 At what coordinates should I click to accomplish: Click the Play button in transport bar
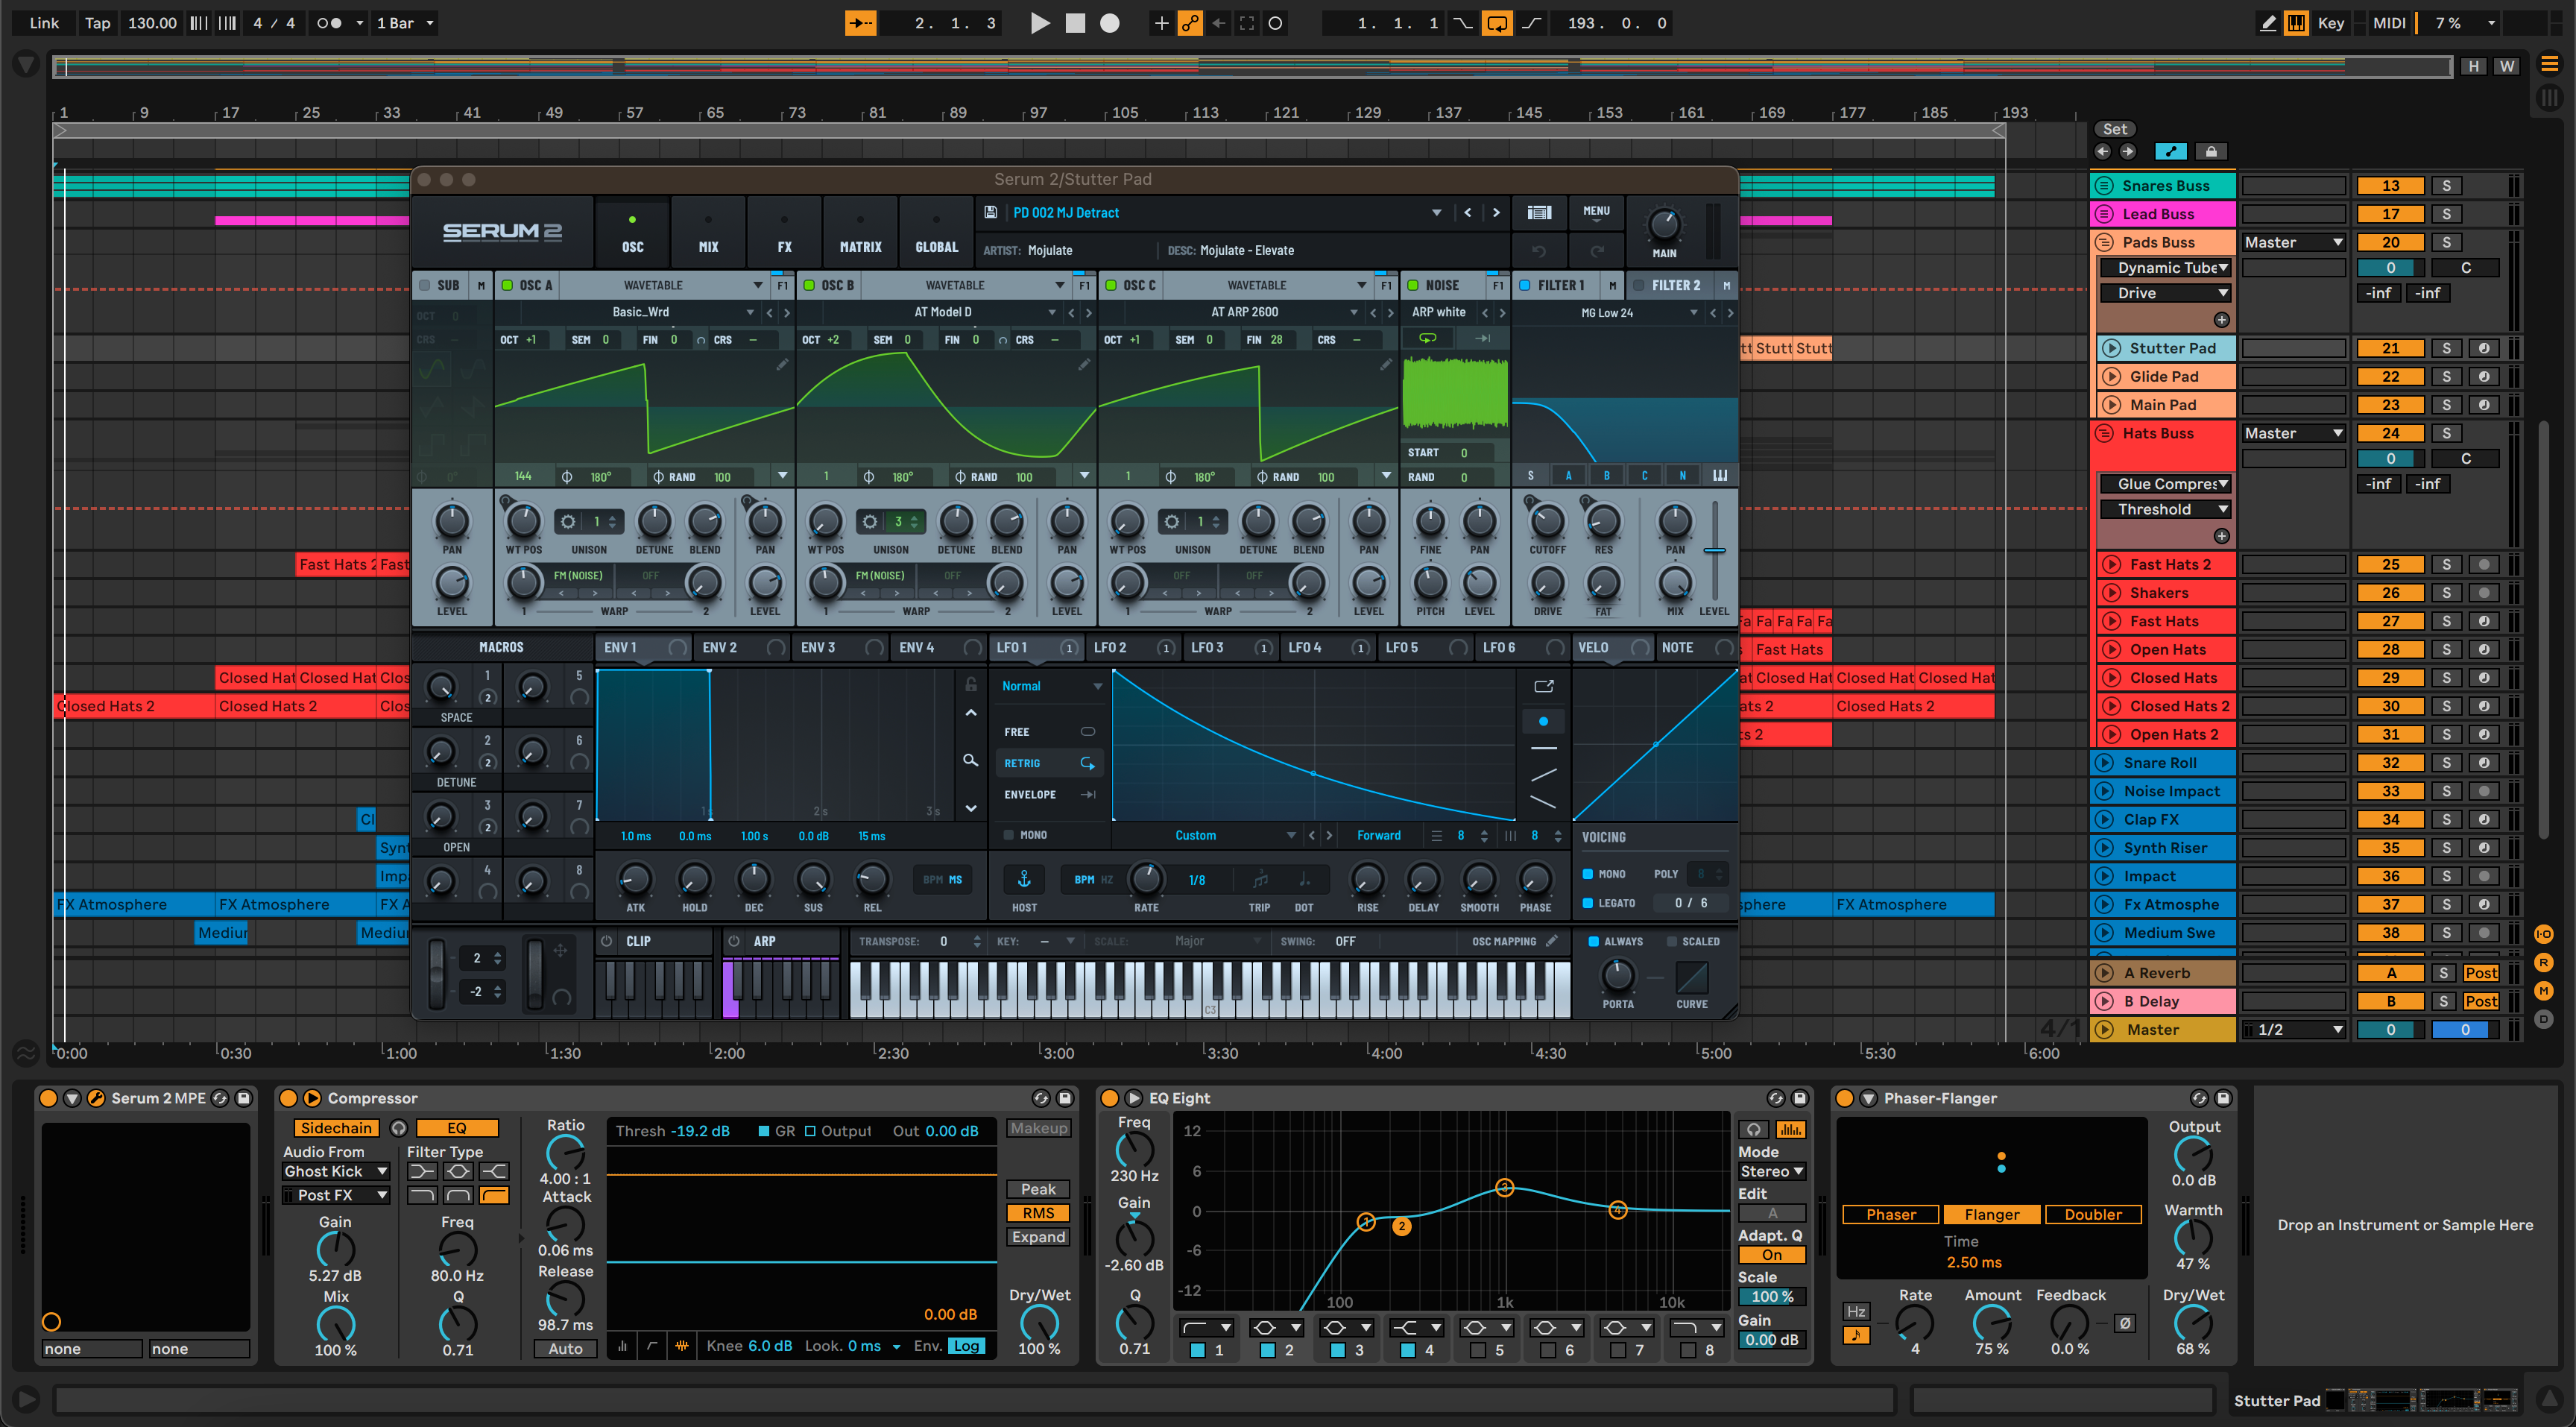(x=1039, y=23)
